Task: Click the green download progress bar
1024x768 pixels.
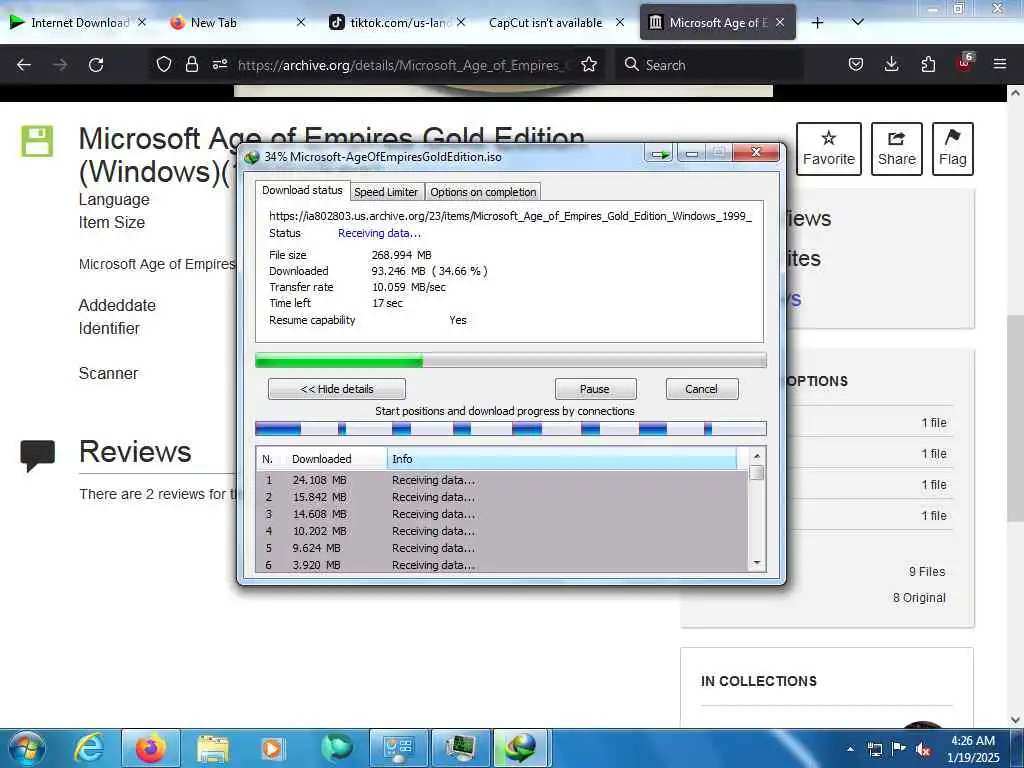Action: pos(511,360)
